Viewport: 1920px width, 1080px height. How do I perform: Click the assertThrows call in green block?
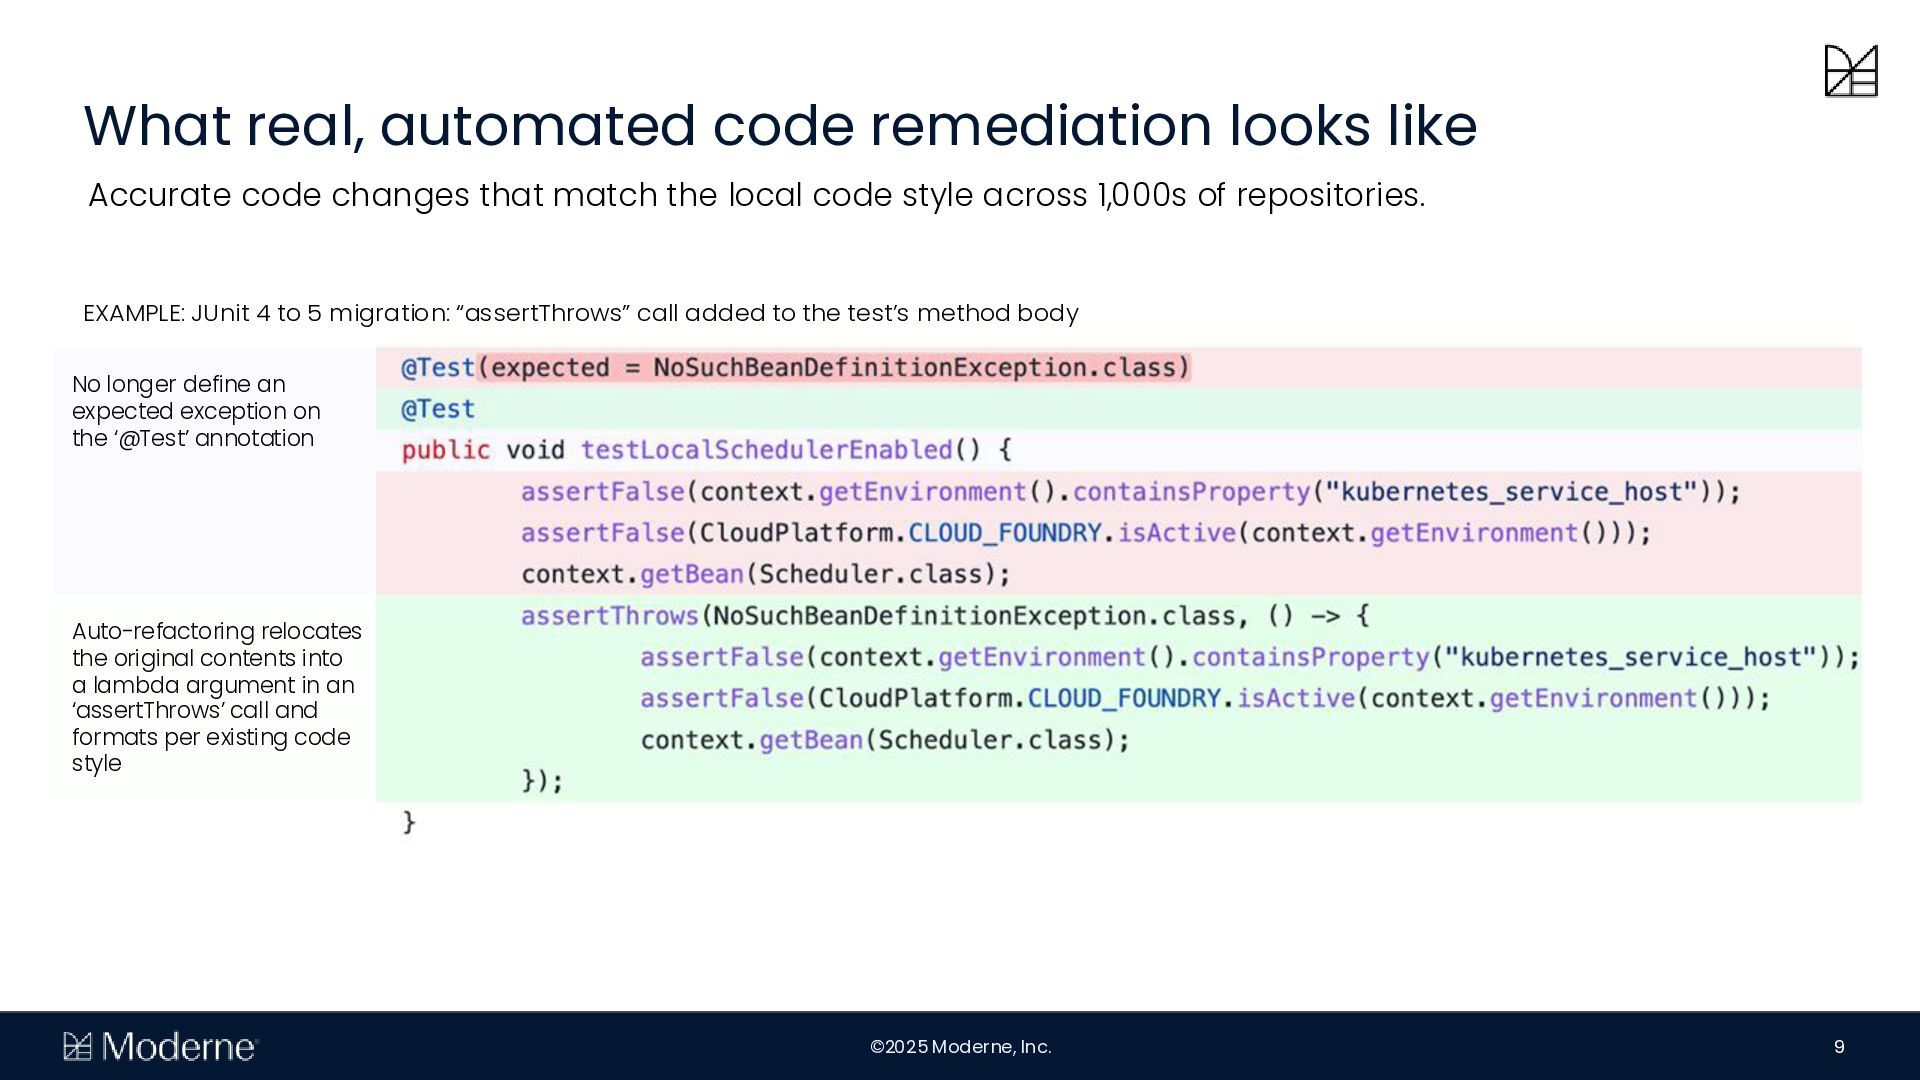(x=609, y=616)
